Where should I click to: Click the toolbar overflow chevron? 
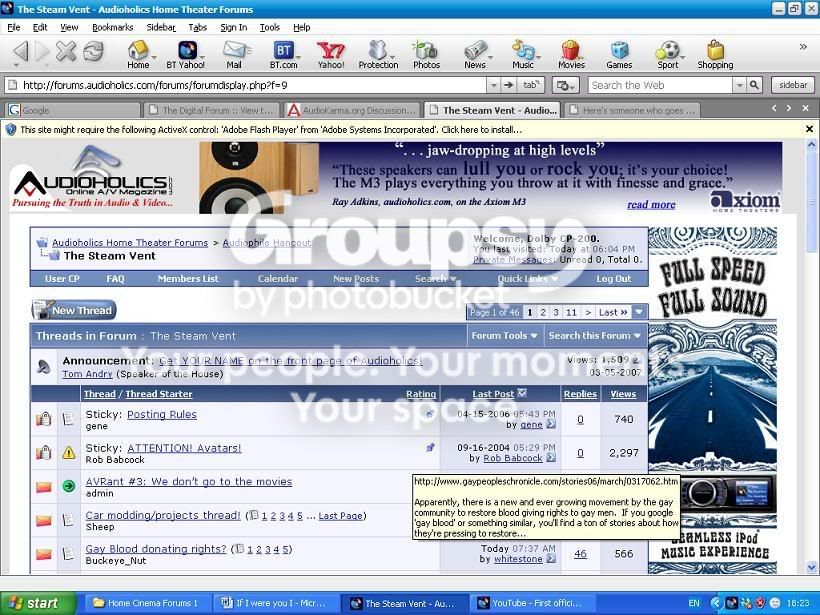(x=803, y=47)
